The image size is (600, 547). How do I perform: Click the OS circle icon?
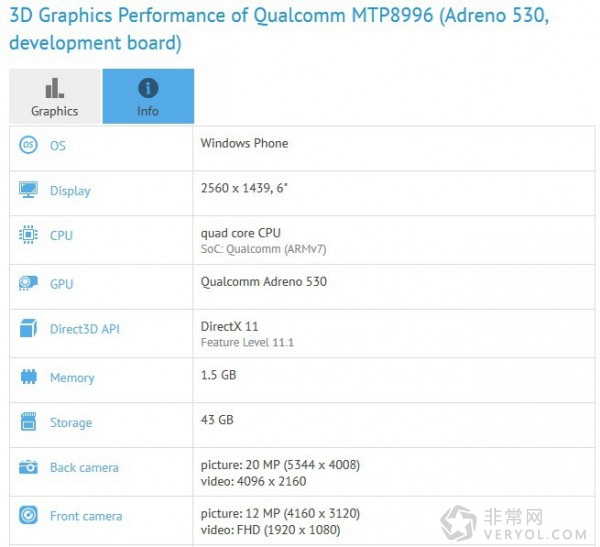point(28,145)
